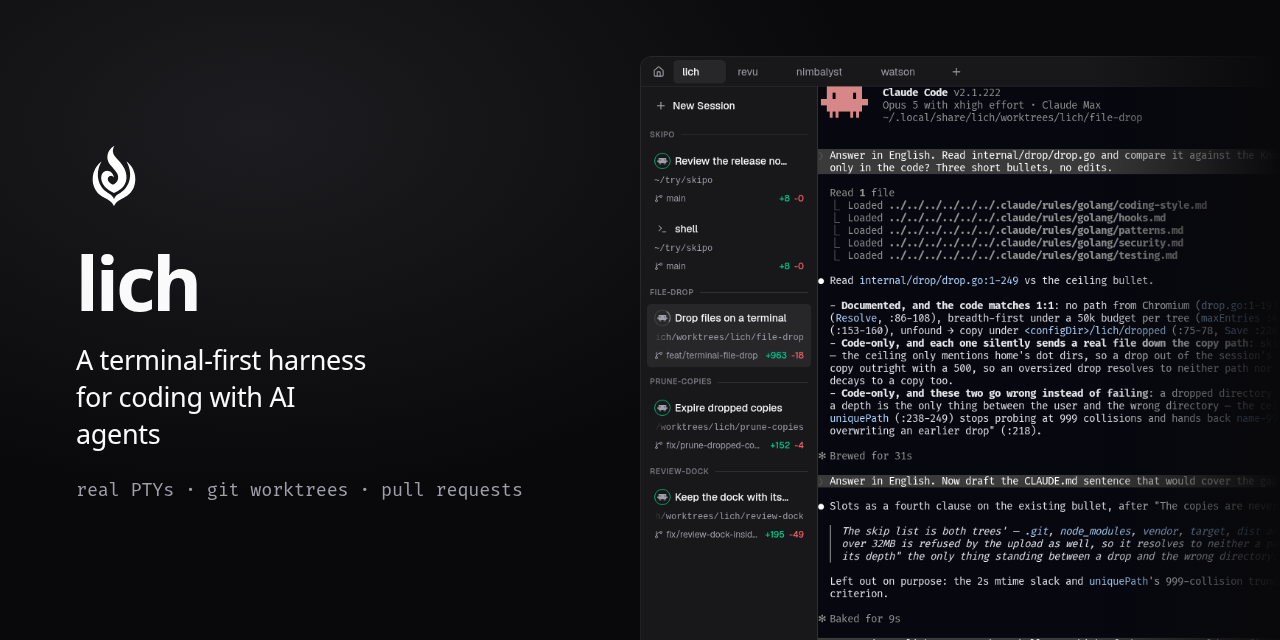This screenshot has height=640, width=1280.
Task: Click the REVIEW-DOCK group header
Action: [x=679, y=470]
